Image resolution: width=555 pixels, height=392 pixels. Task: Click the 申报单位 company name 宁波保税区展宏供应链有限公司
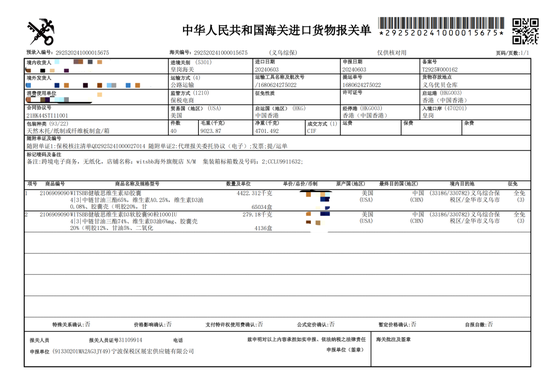tap(153, 352)
